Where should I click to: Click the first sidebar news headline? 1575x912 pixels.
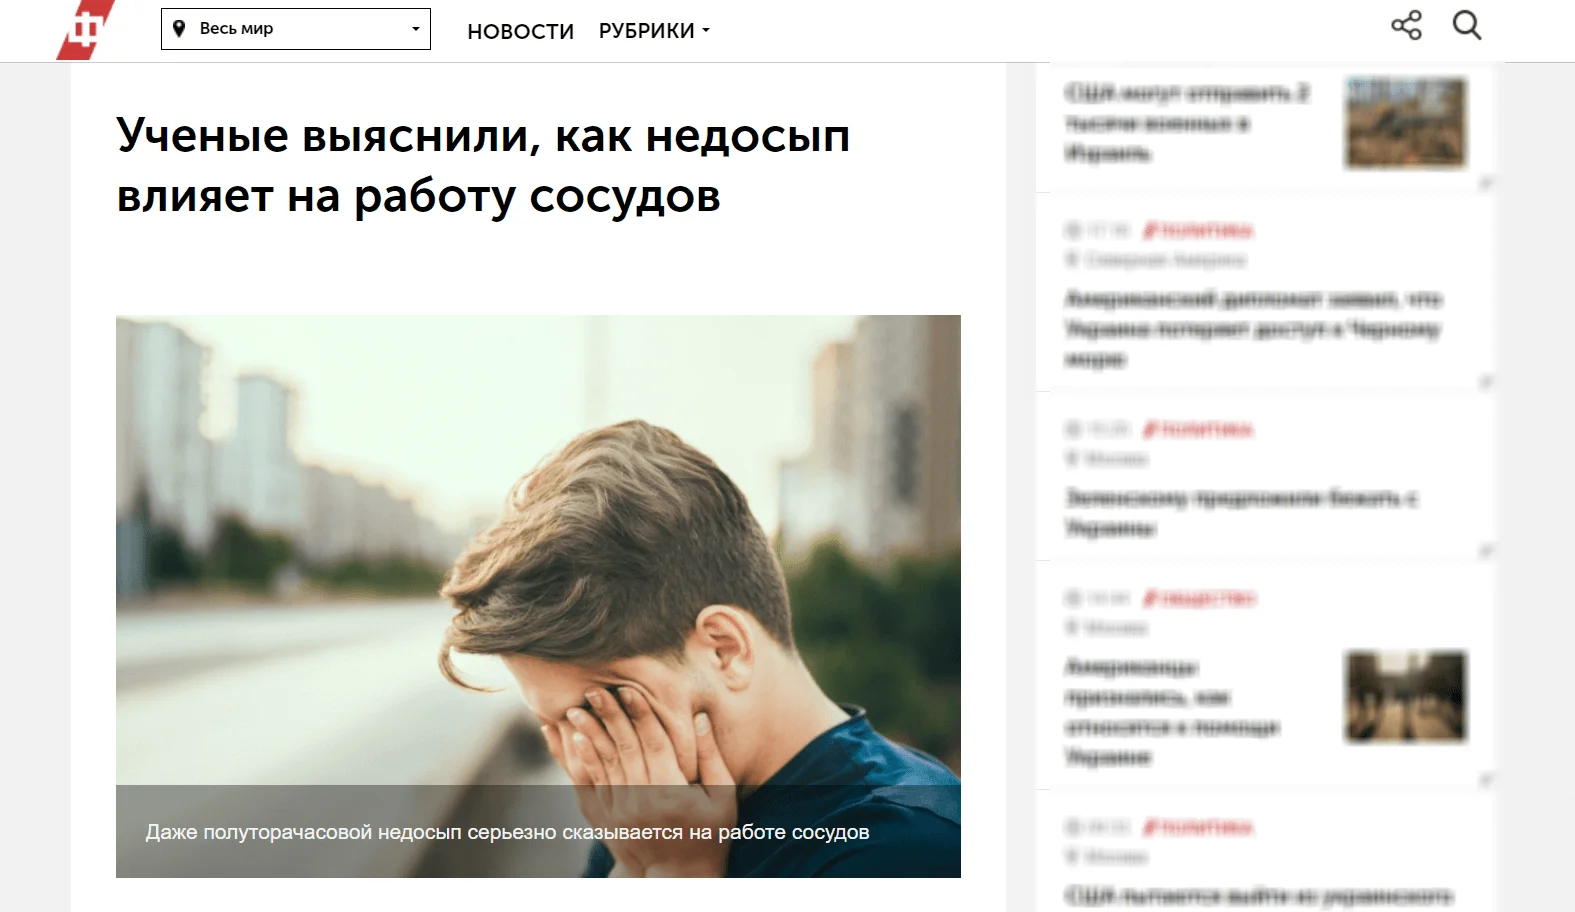1187,123
